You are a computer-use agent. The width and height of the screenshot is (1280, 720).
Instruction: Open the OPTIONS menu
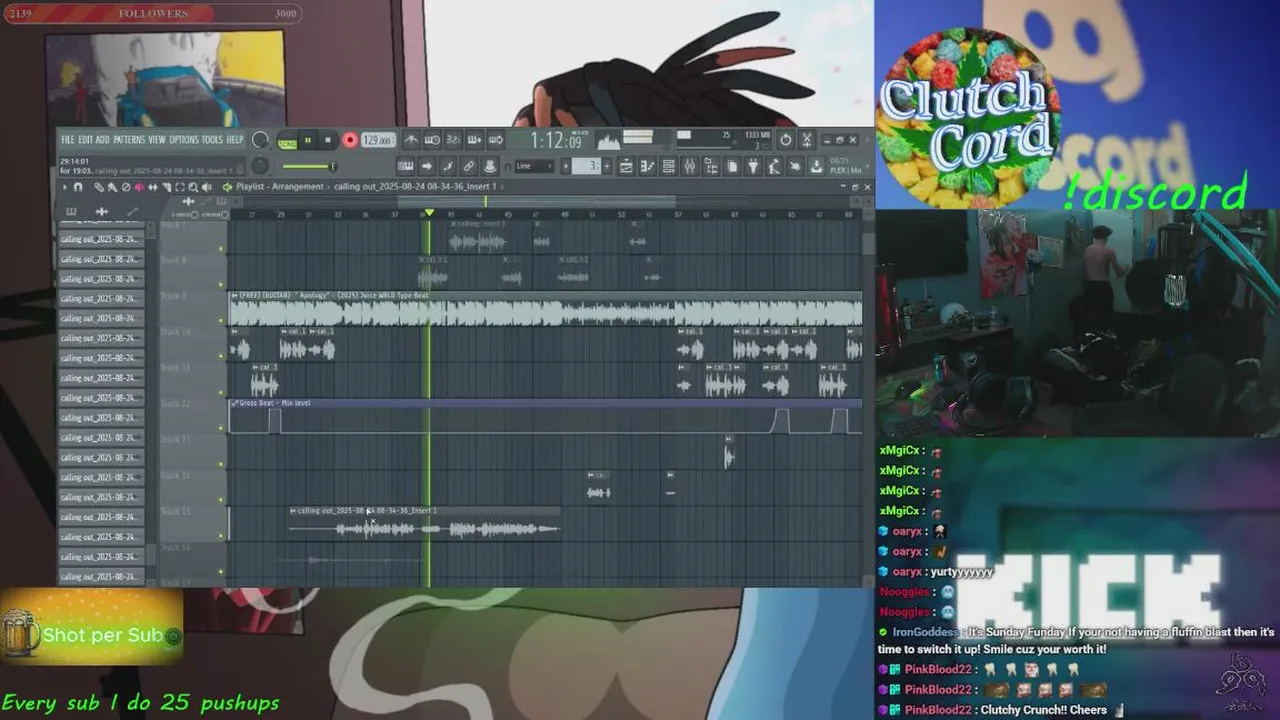click(184, 140)
